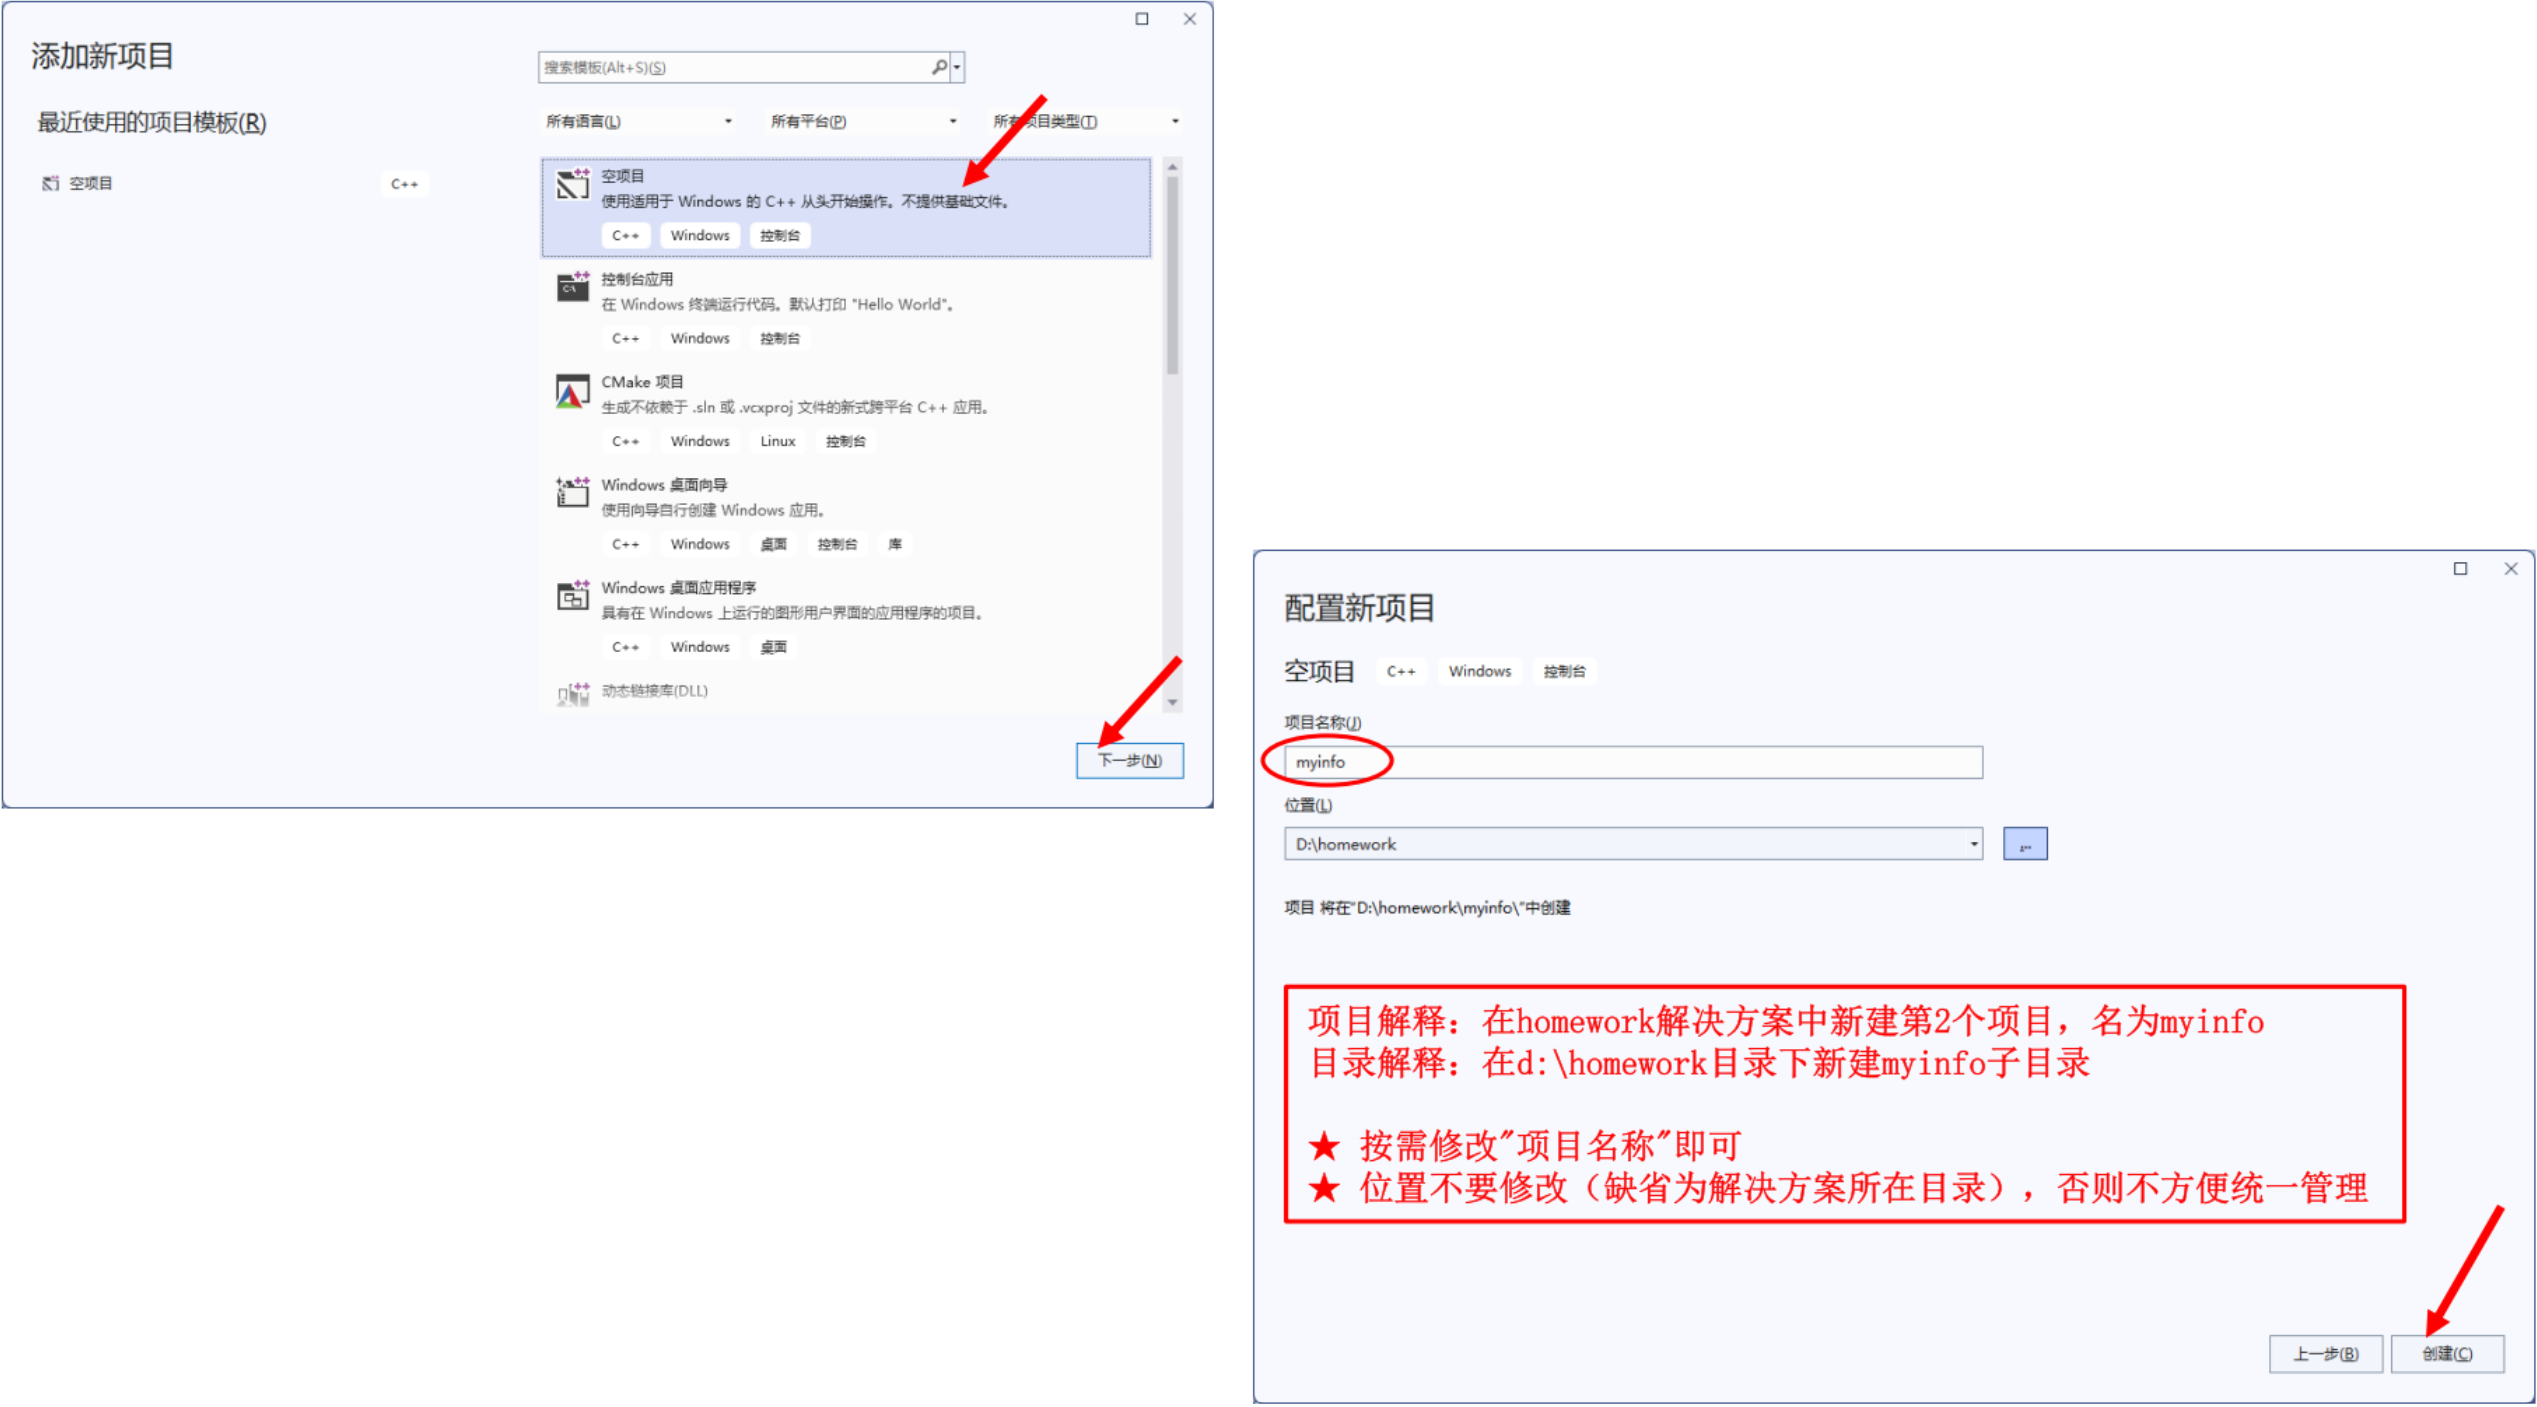
Task: Open the location D:\homework combo box arrow
Action: (x=1973, y=844)
